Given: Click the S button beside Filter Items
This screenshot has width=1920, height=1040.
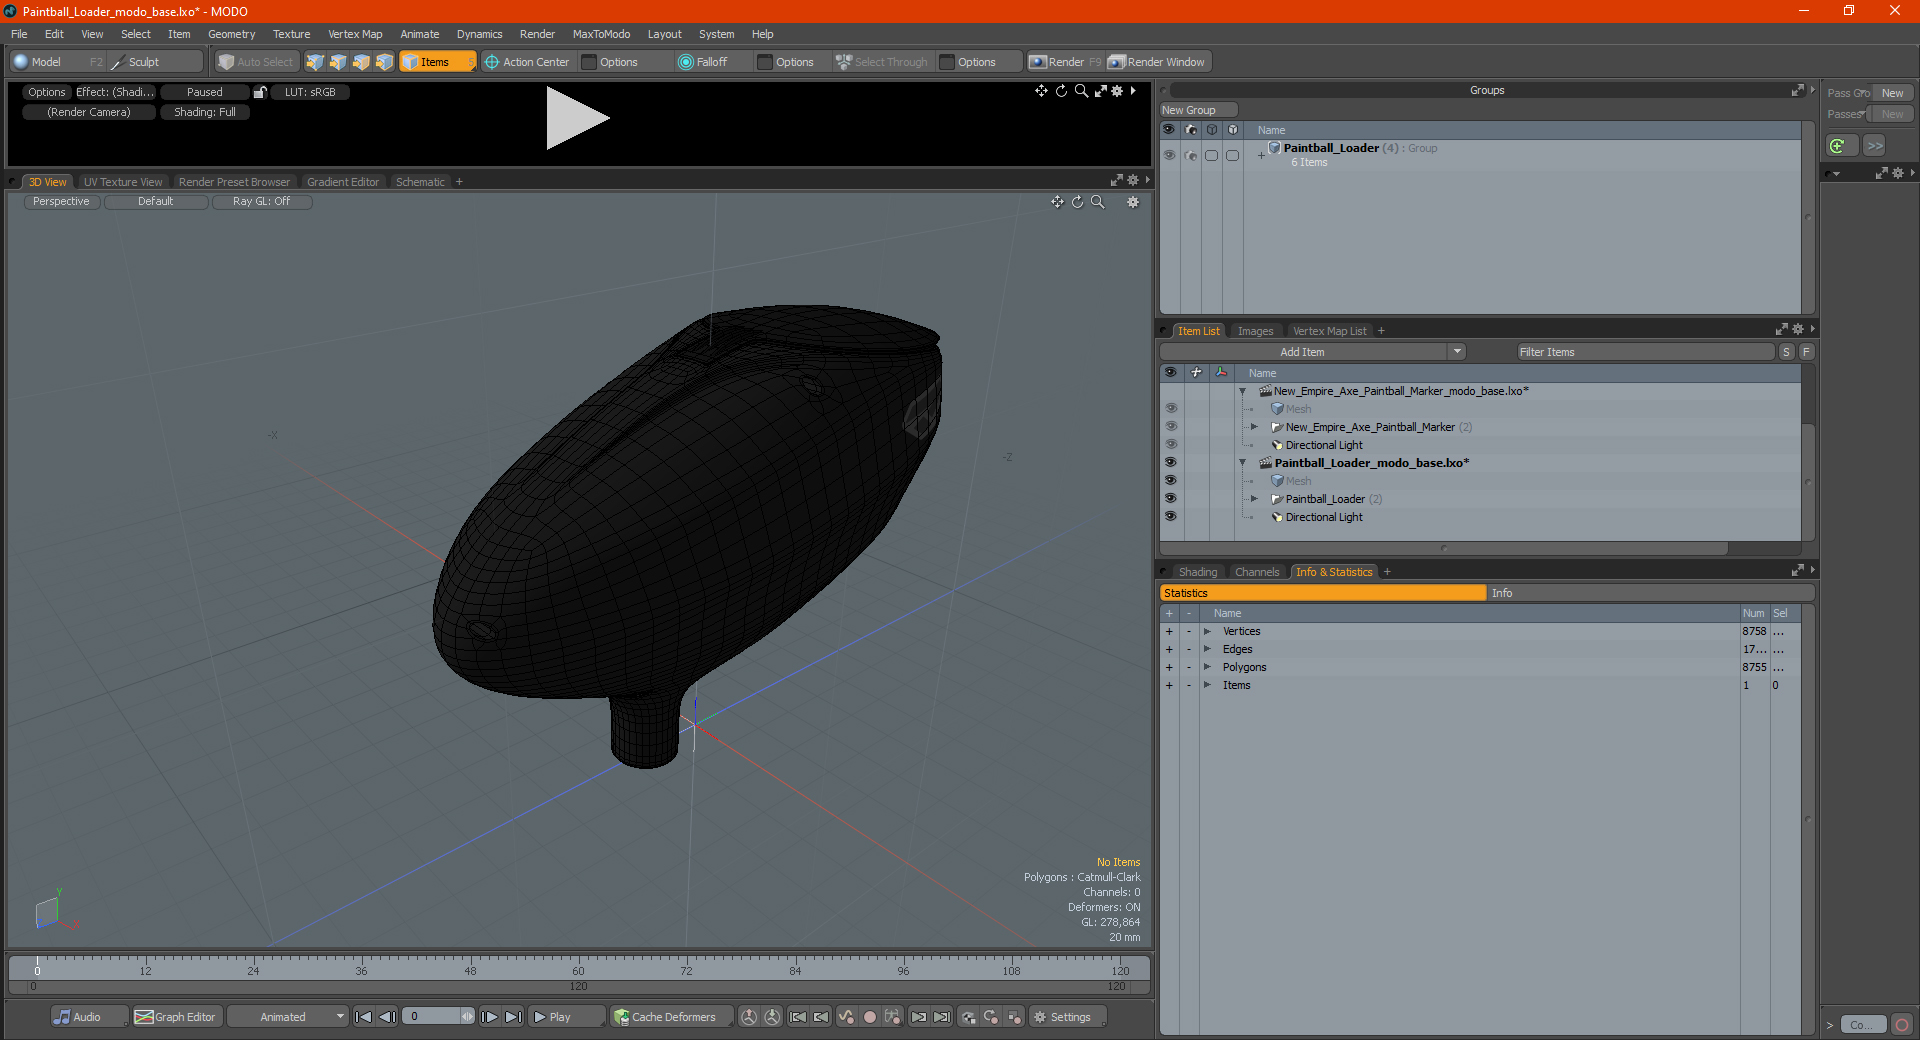Looking at the screenshot, I should [1786, 352].
